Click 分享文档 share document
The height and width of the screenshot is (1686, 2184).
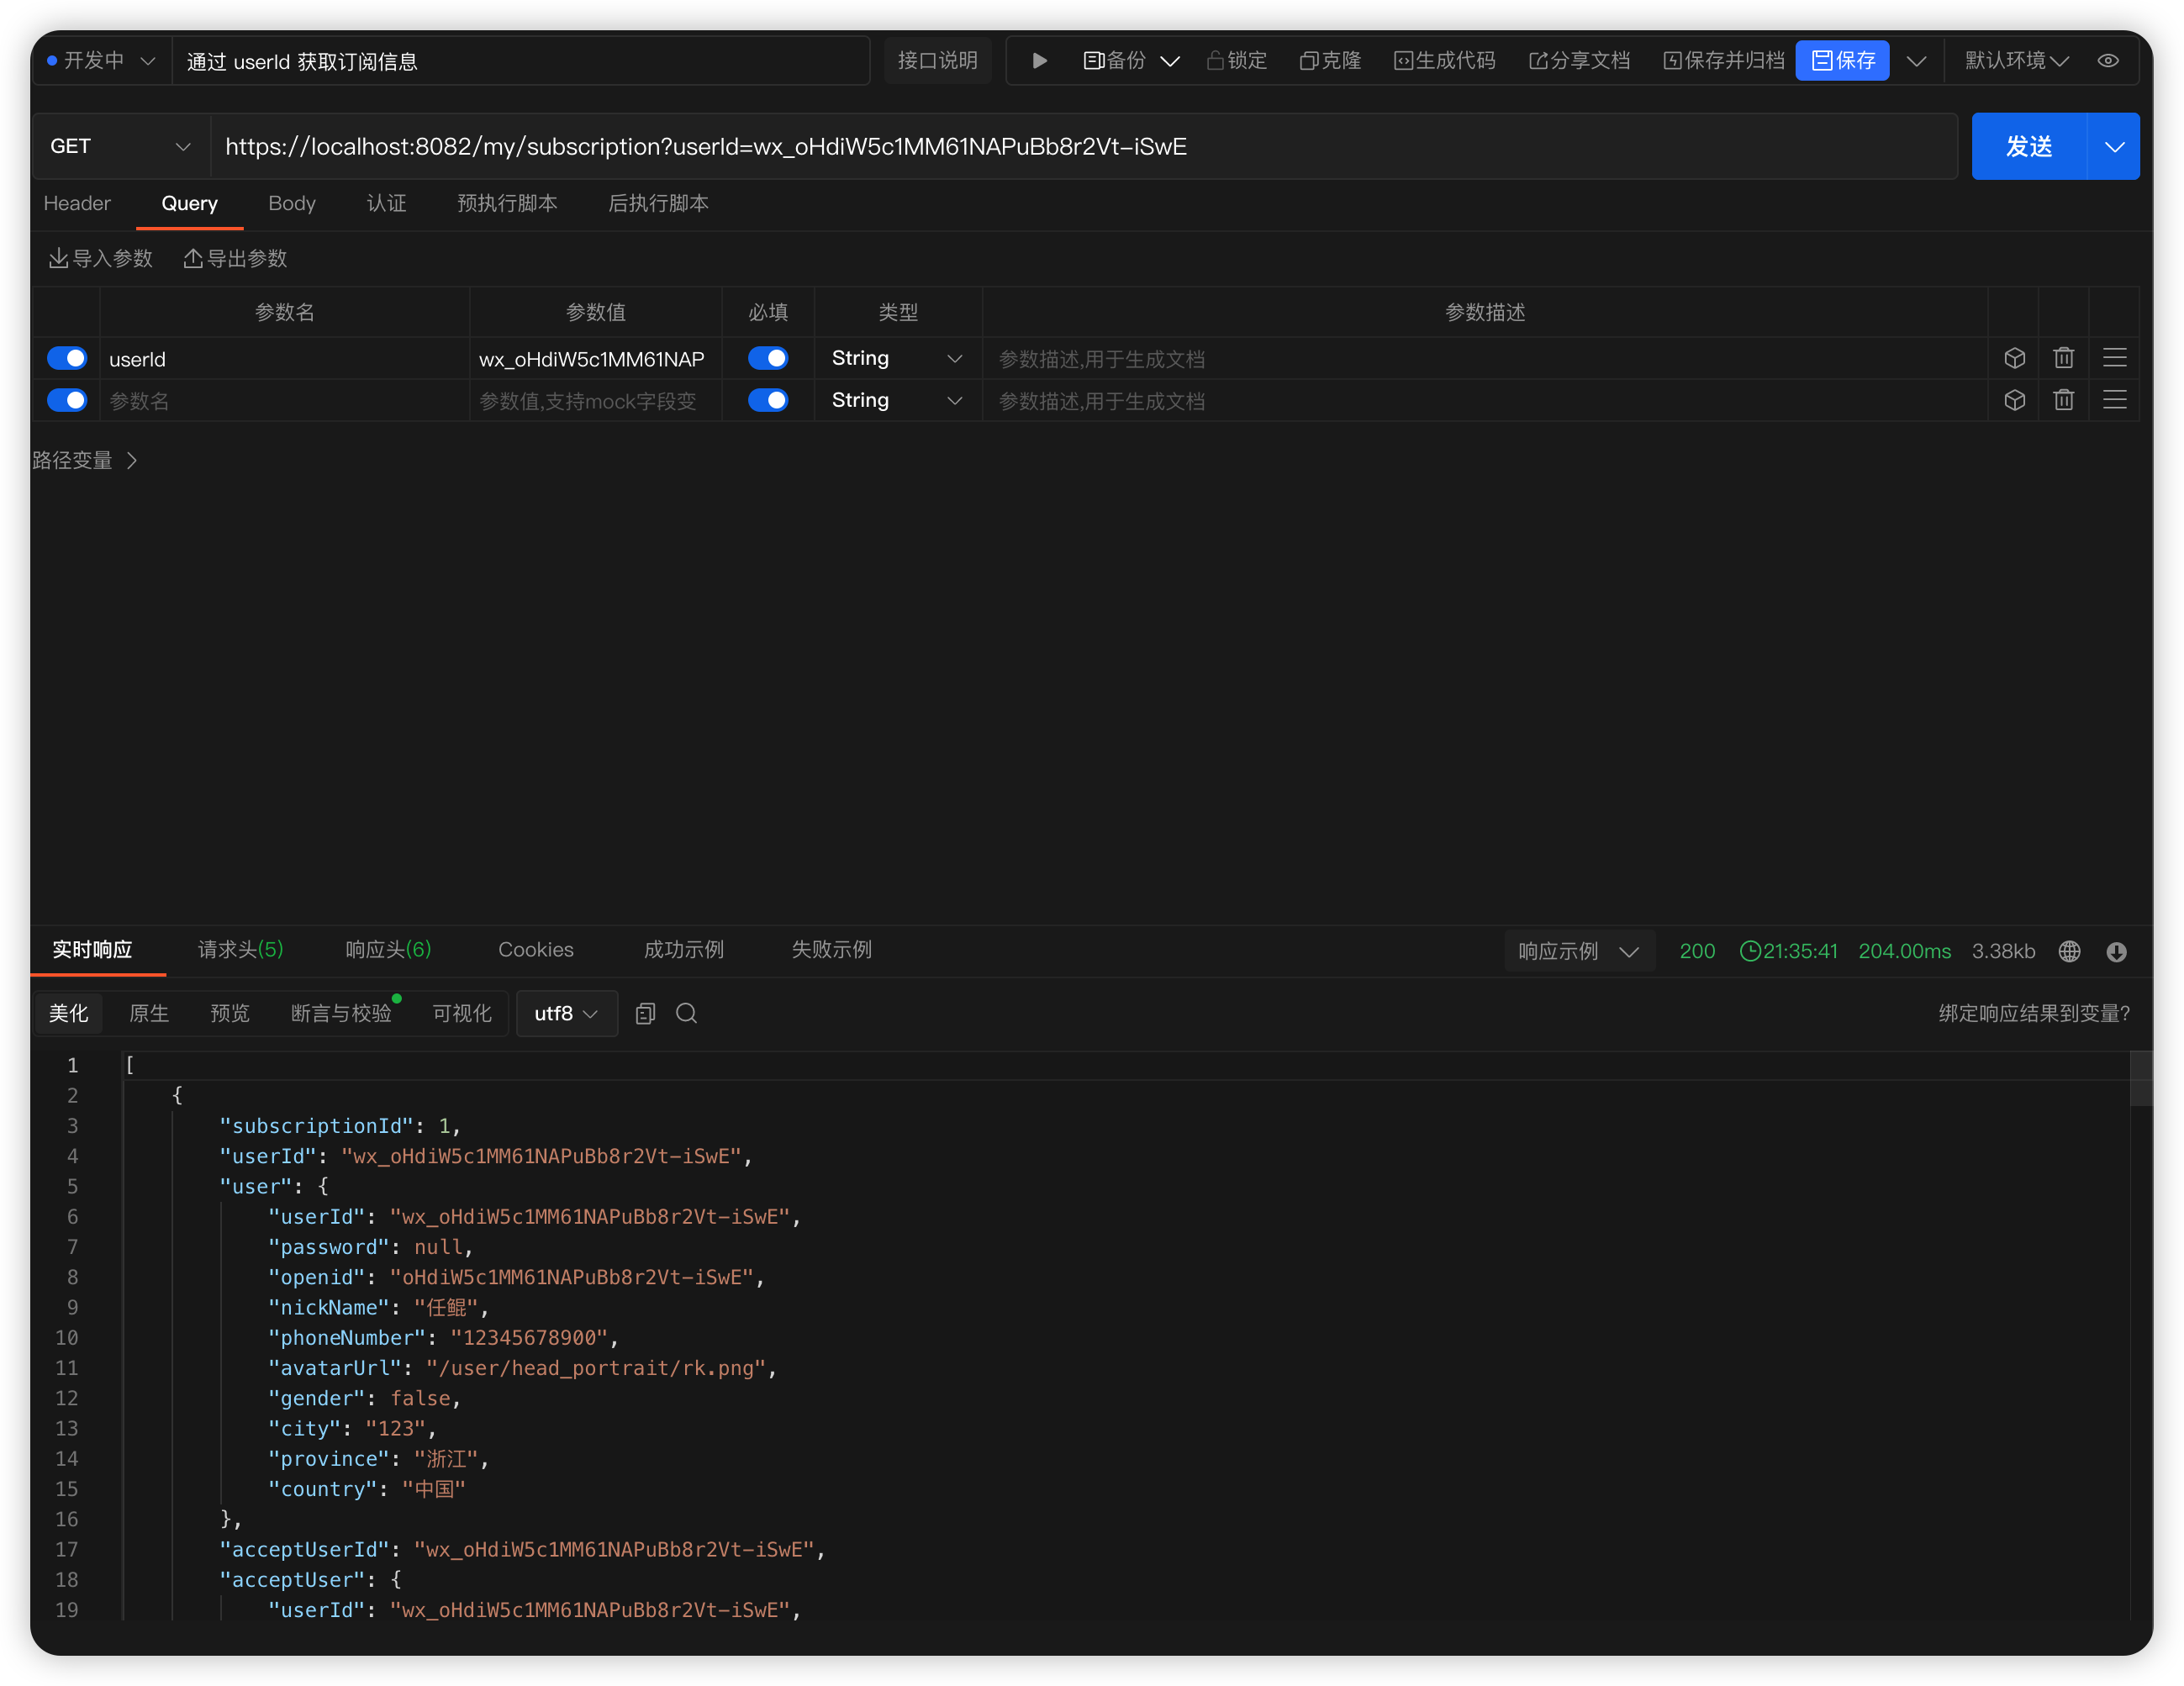click(x=1580, y=61)
